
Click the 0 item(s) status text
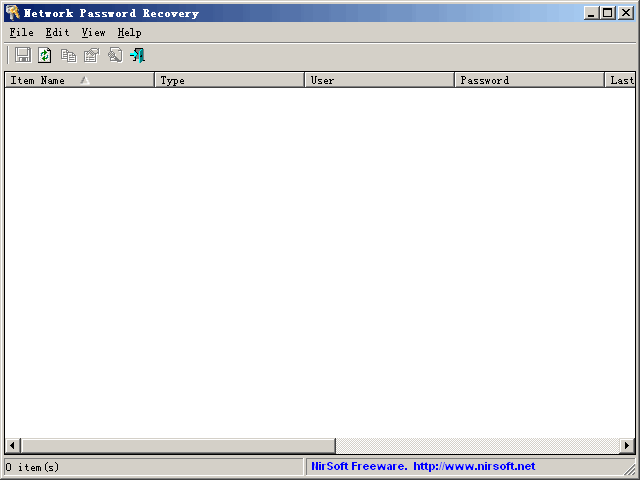32,467
